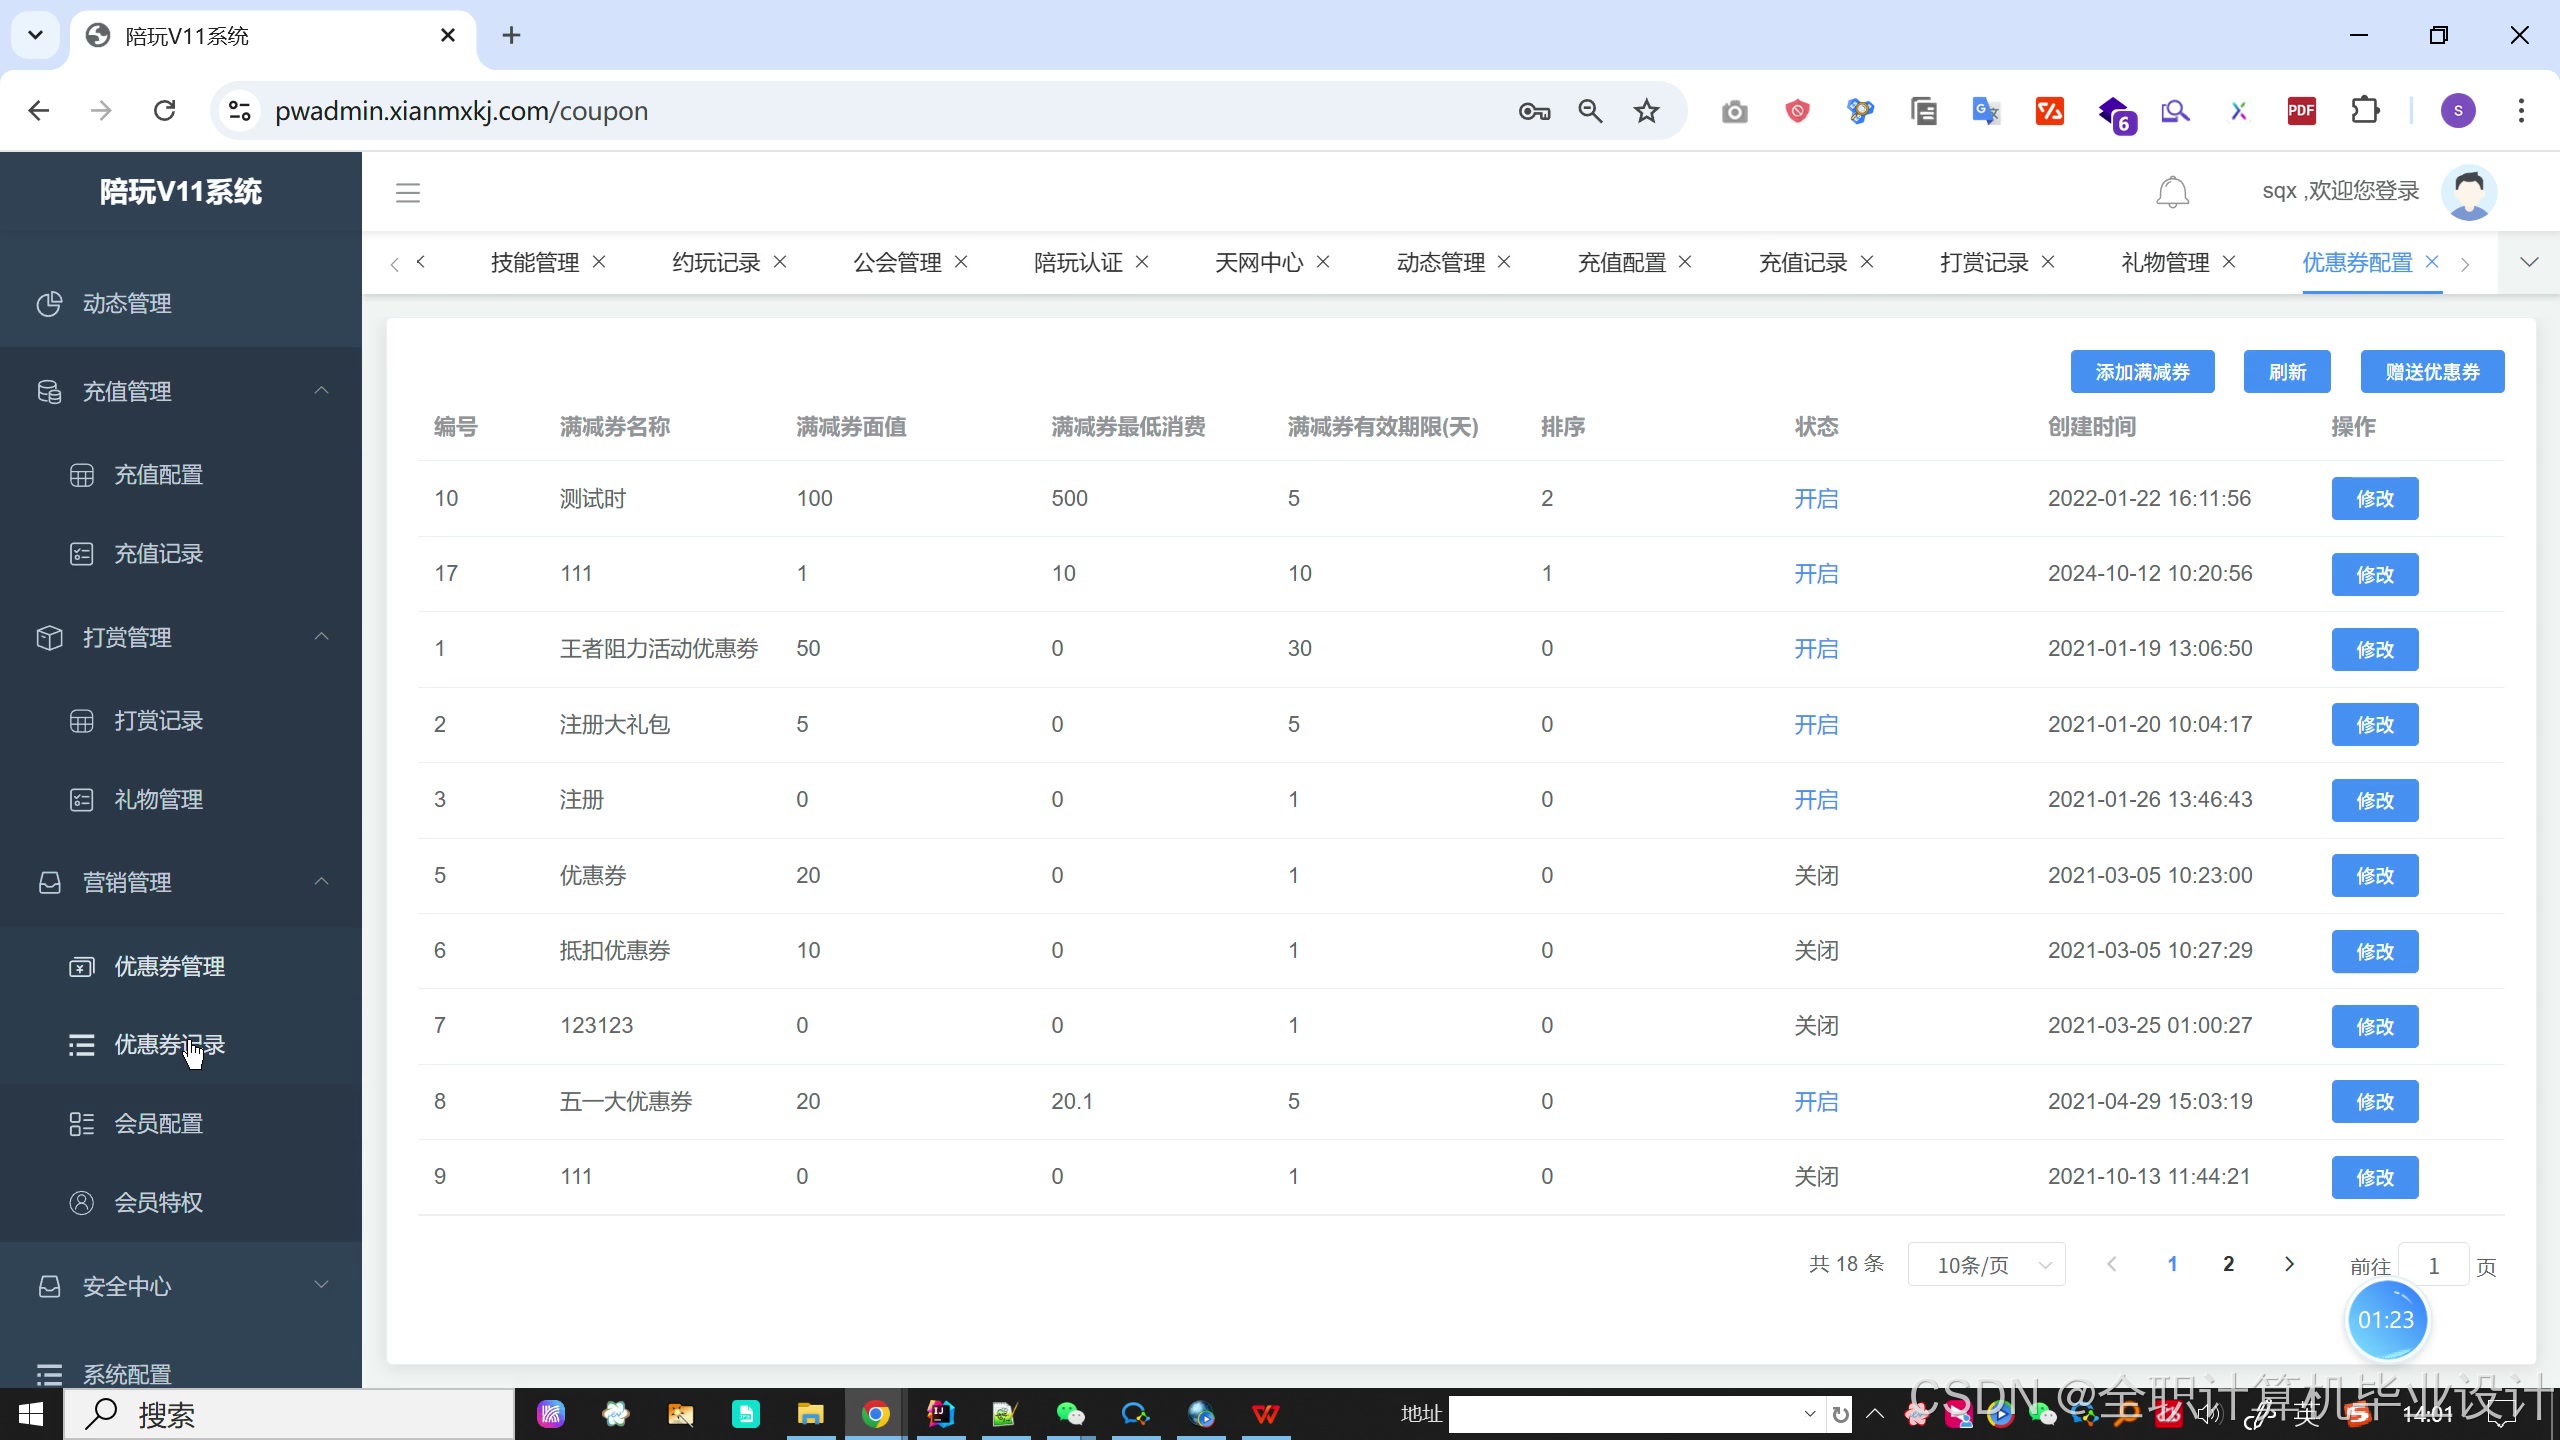
Task: Open the tab options dropdown chevron
Action: tap(2529, 263)
